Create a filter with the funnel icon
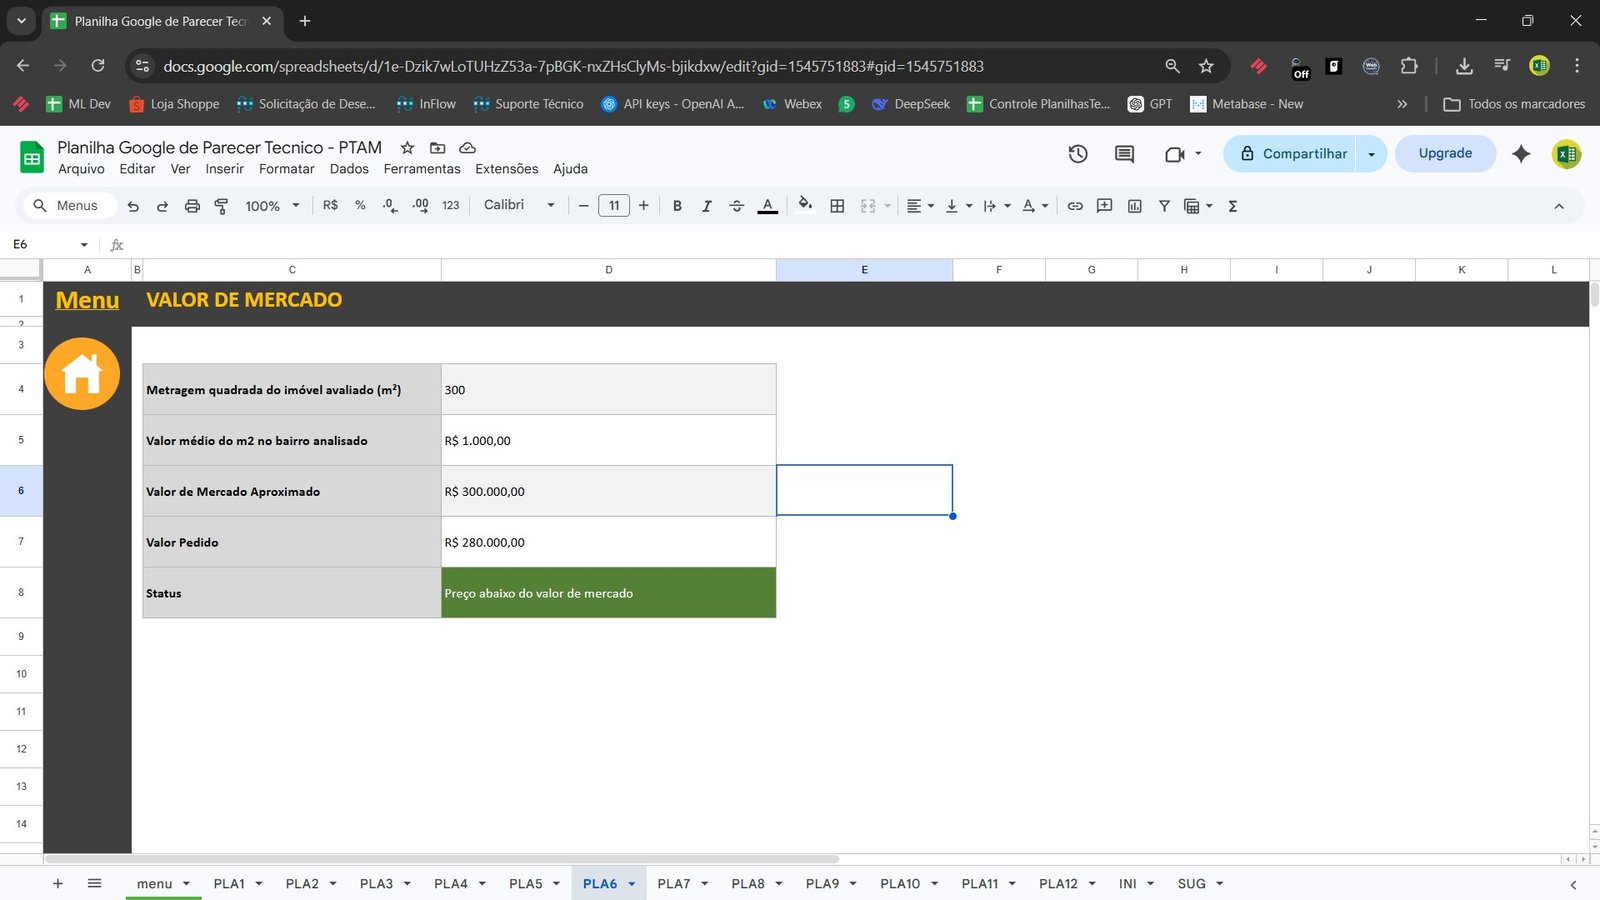1600x900 pixels. 1164,205
